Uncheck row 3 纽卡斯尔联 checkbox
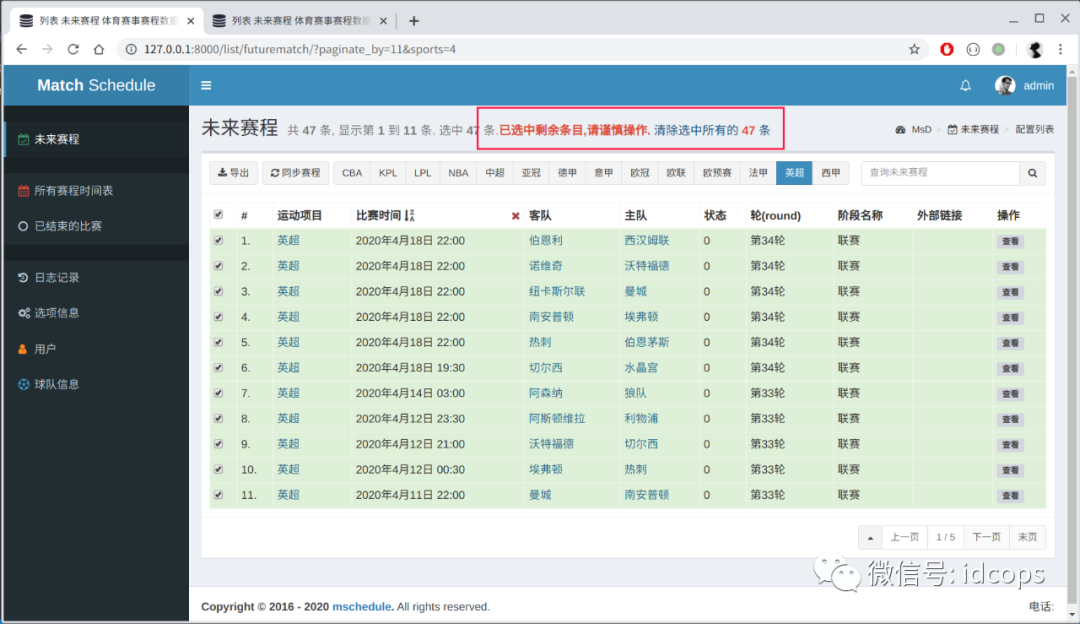The image size is (1080, 624). pos(218,291)
